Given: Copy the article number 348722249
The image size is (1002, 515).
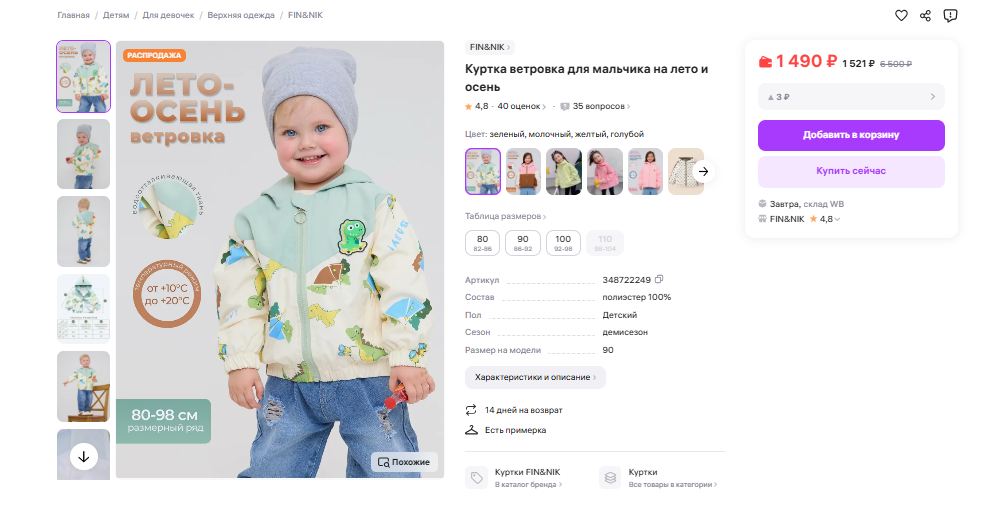Looking at the screenshot, I should point(659,279).
